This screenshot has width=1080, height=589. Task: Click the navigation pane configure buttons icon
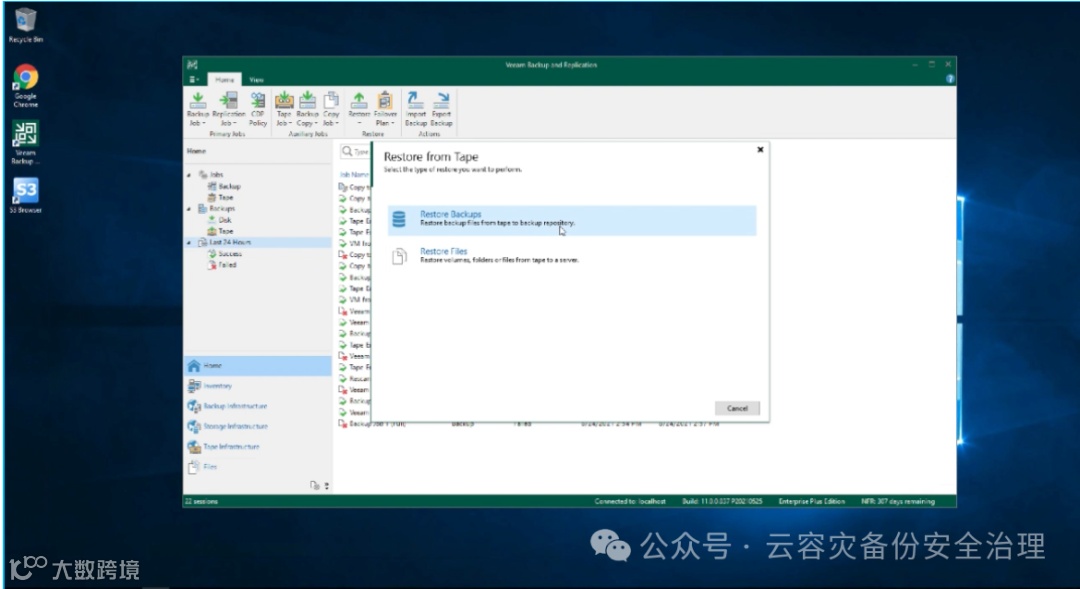(x=315, y=486)
